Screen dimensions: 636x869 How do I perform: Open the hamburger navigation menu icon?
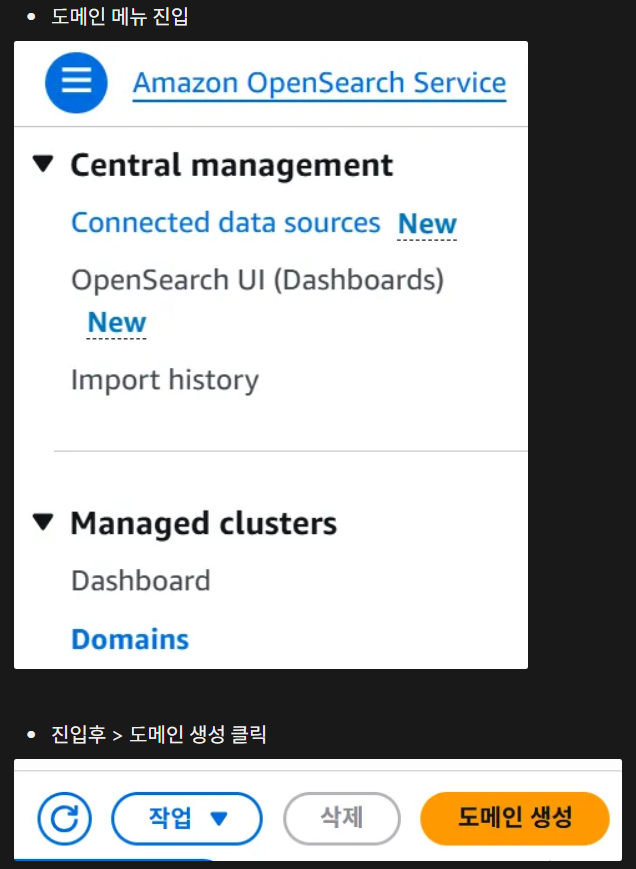[x=76, y=83]
